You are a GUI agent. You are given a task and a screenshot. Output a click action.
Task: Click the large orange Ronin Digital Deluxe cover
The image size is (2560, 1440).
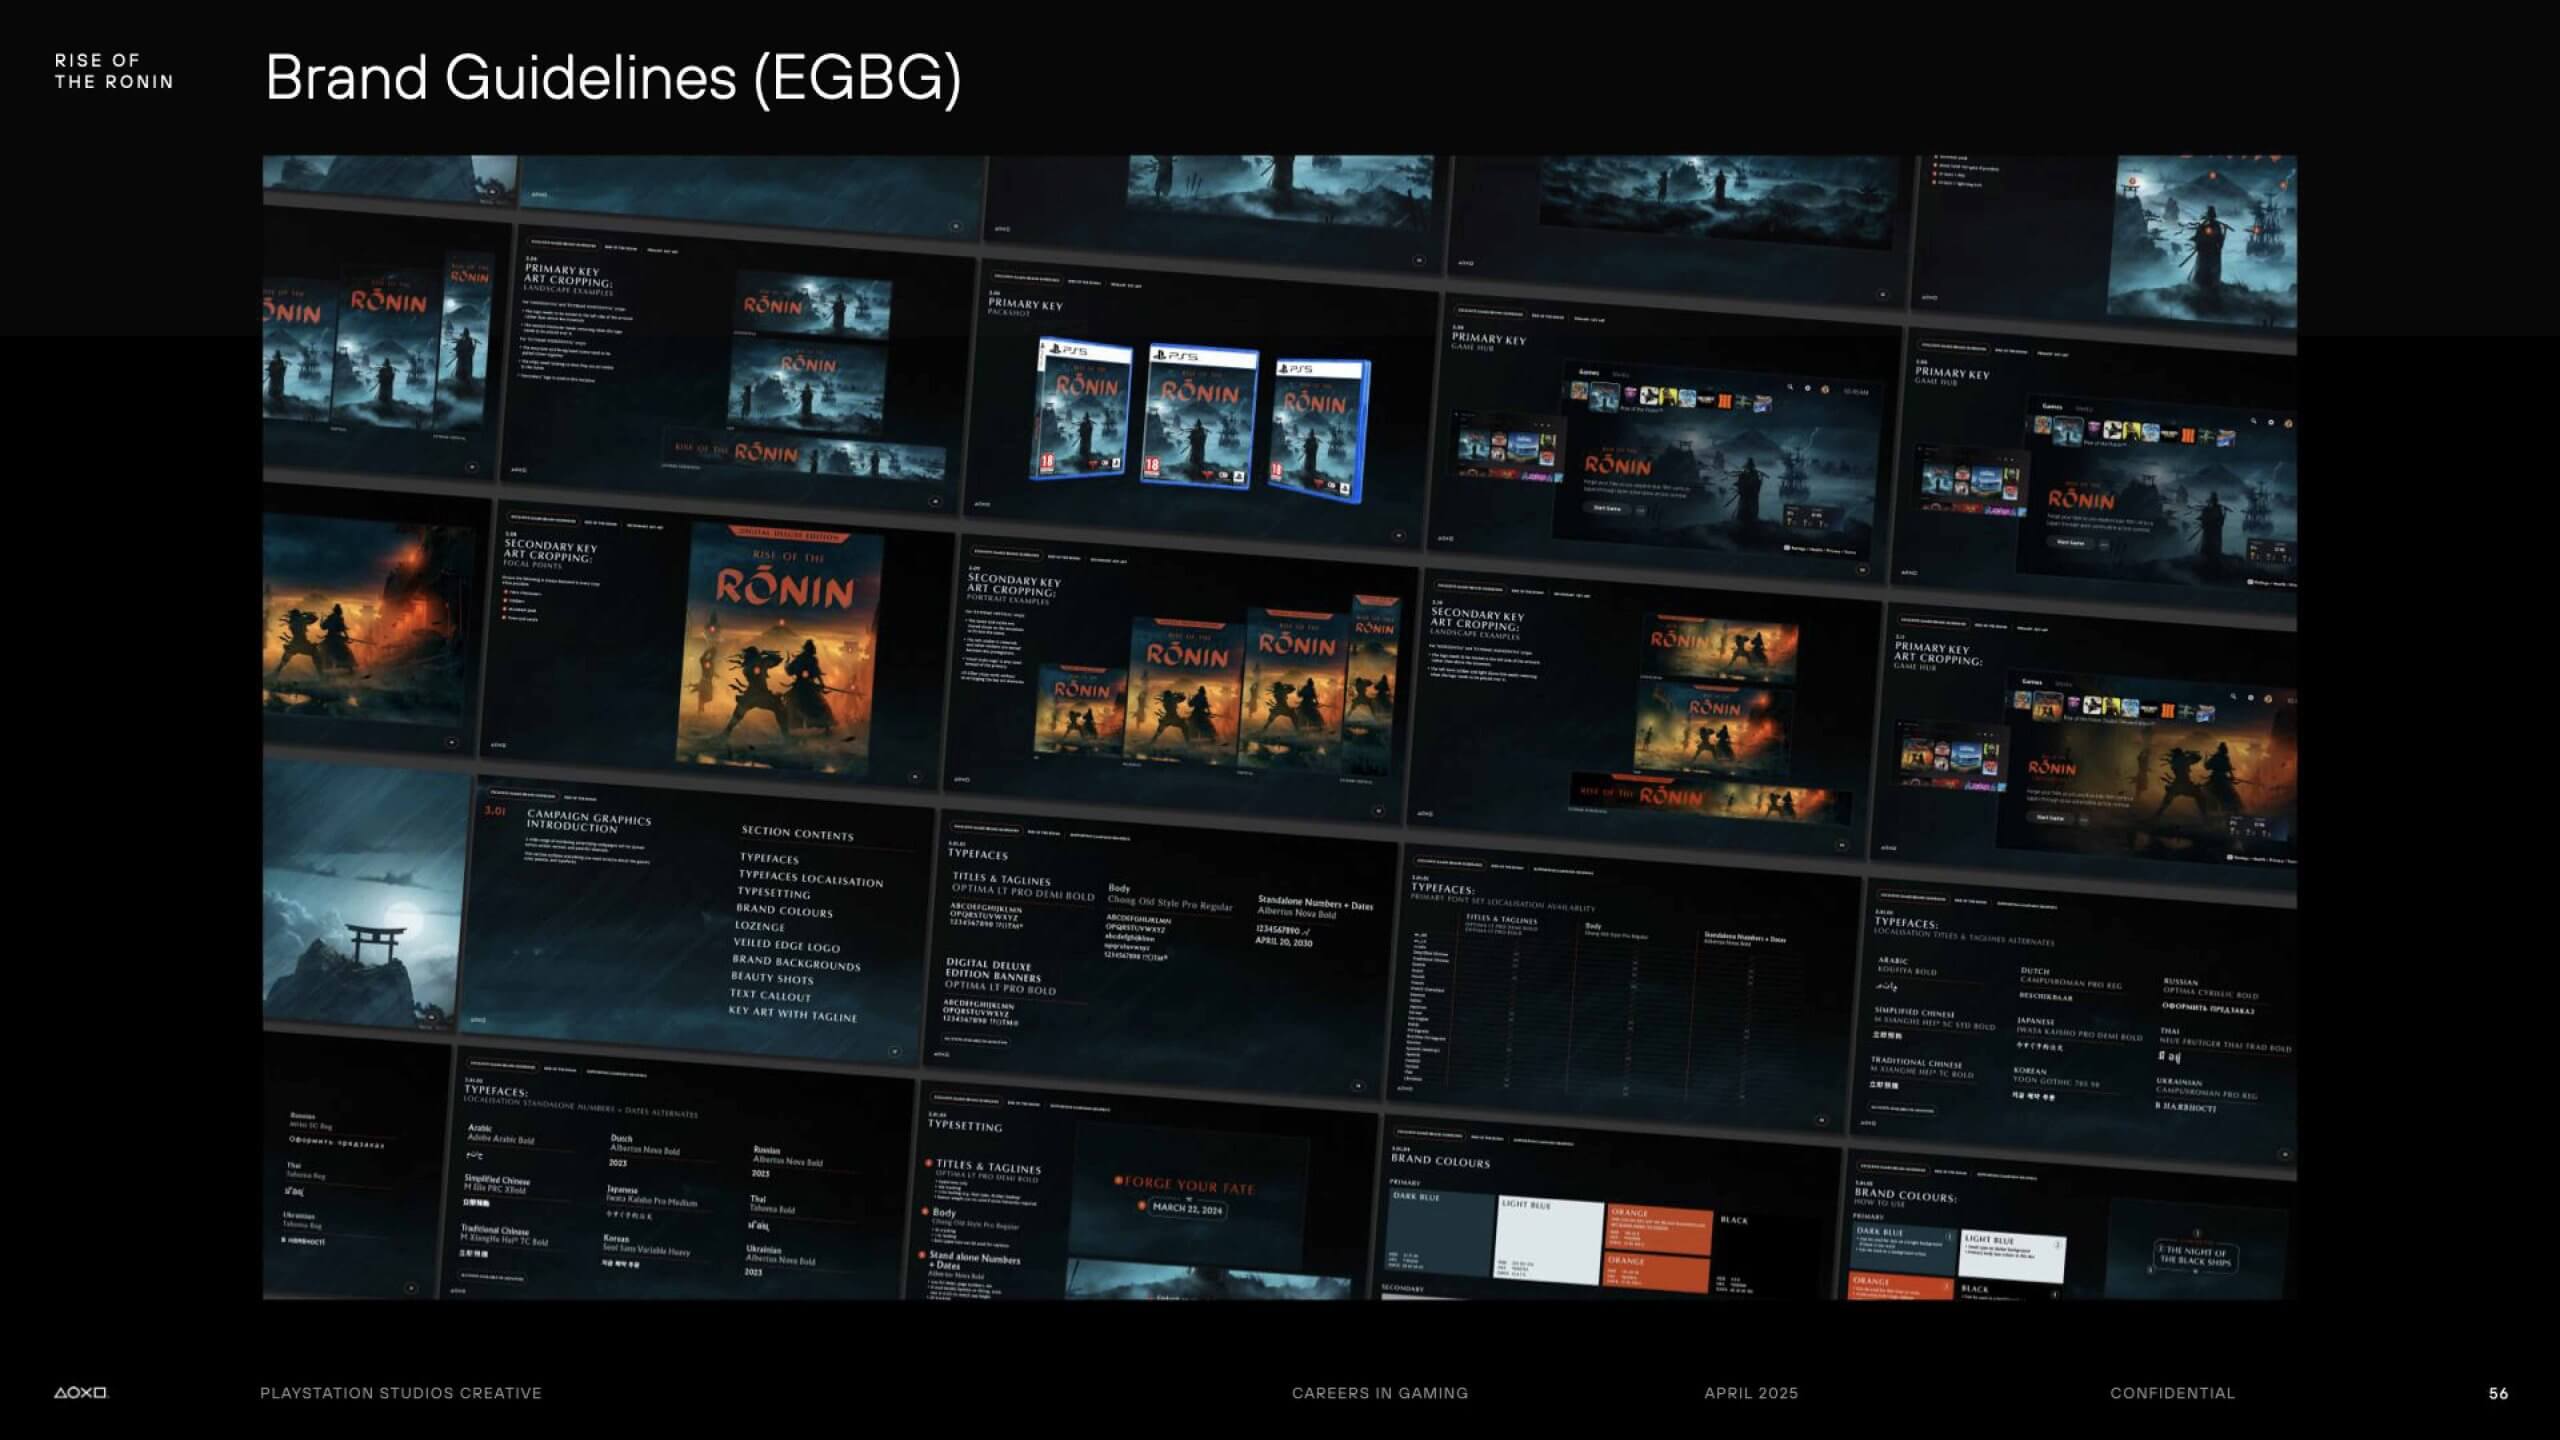[780, 650]
